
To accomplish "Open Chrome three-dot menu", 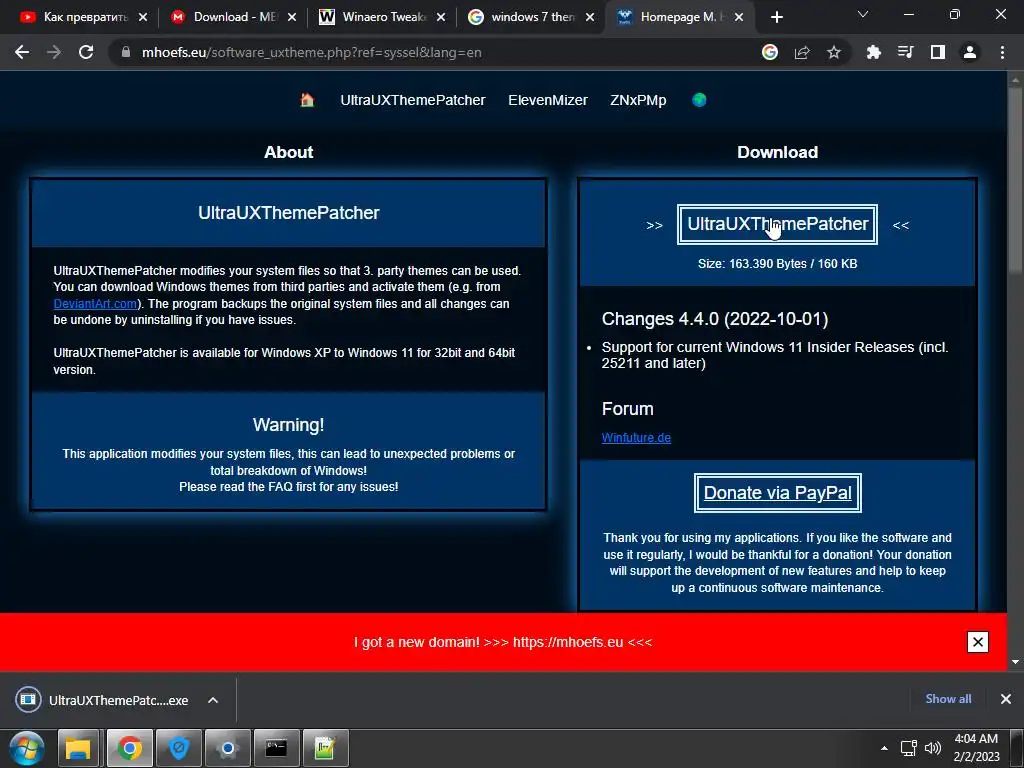I will [1002, 52].
